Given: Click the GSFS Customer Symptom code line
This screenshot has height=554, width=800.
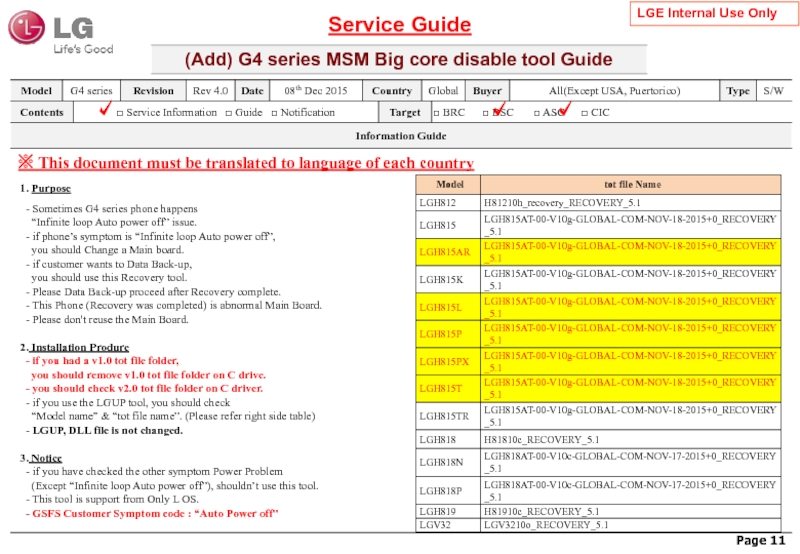Looking at the screenshot, I should [152, 514].
